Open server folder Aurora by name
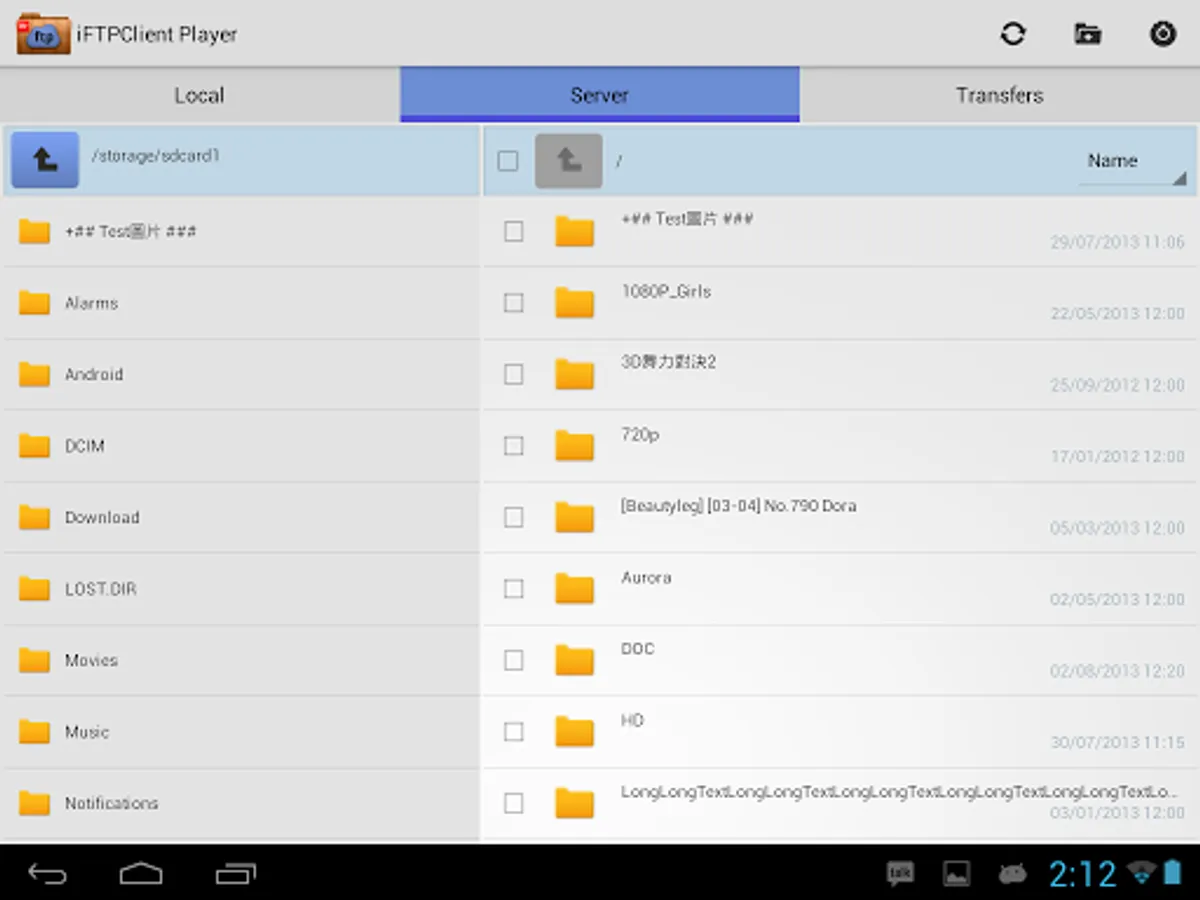The height and width of the screenshot is (900, 1200). (x=646, y=577)
